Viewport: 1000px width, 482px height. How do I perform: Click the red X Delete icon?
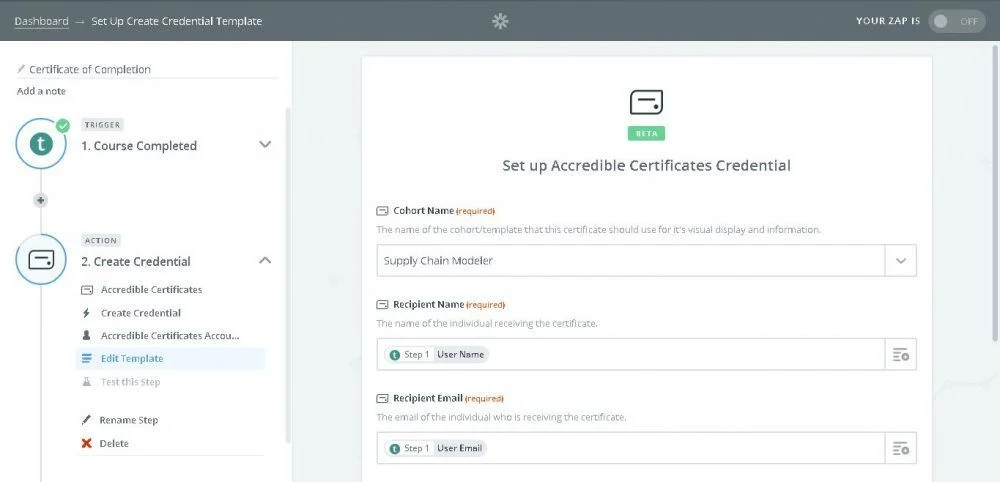coord(87,443)
